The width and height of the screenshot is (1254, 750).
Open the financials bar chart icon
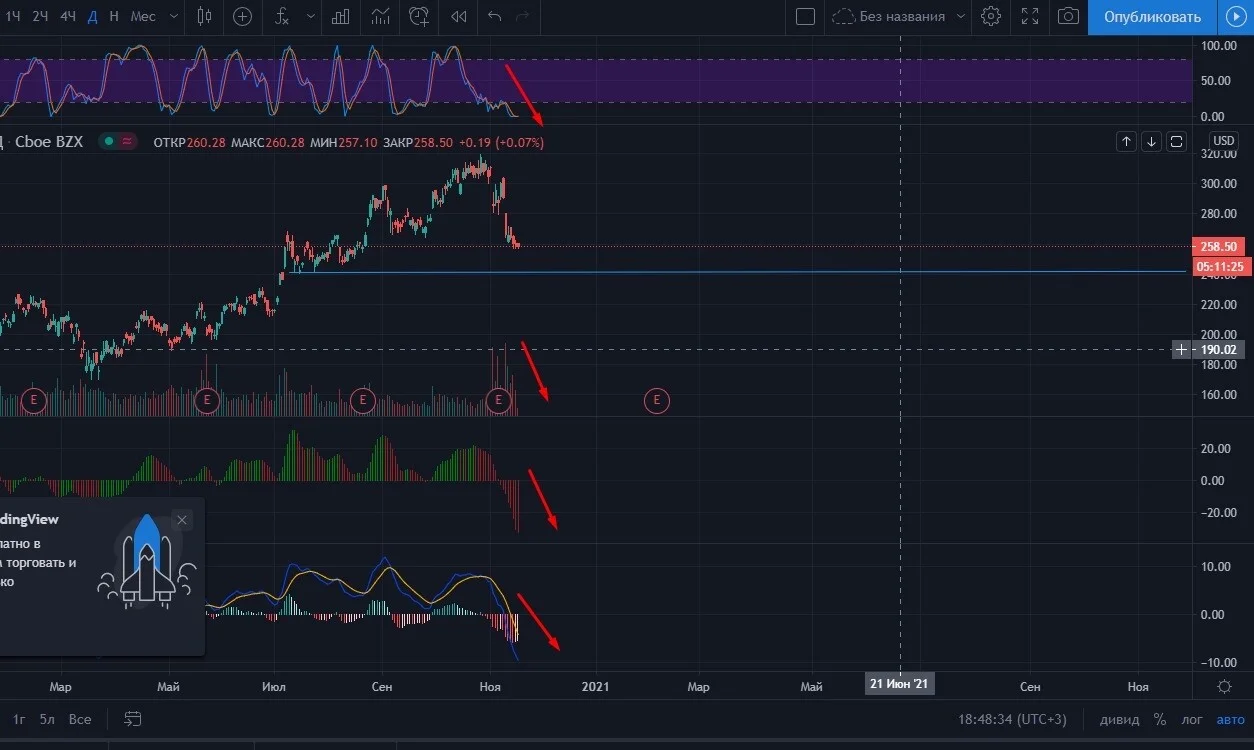pos(341,16)
